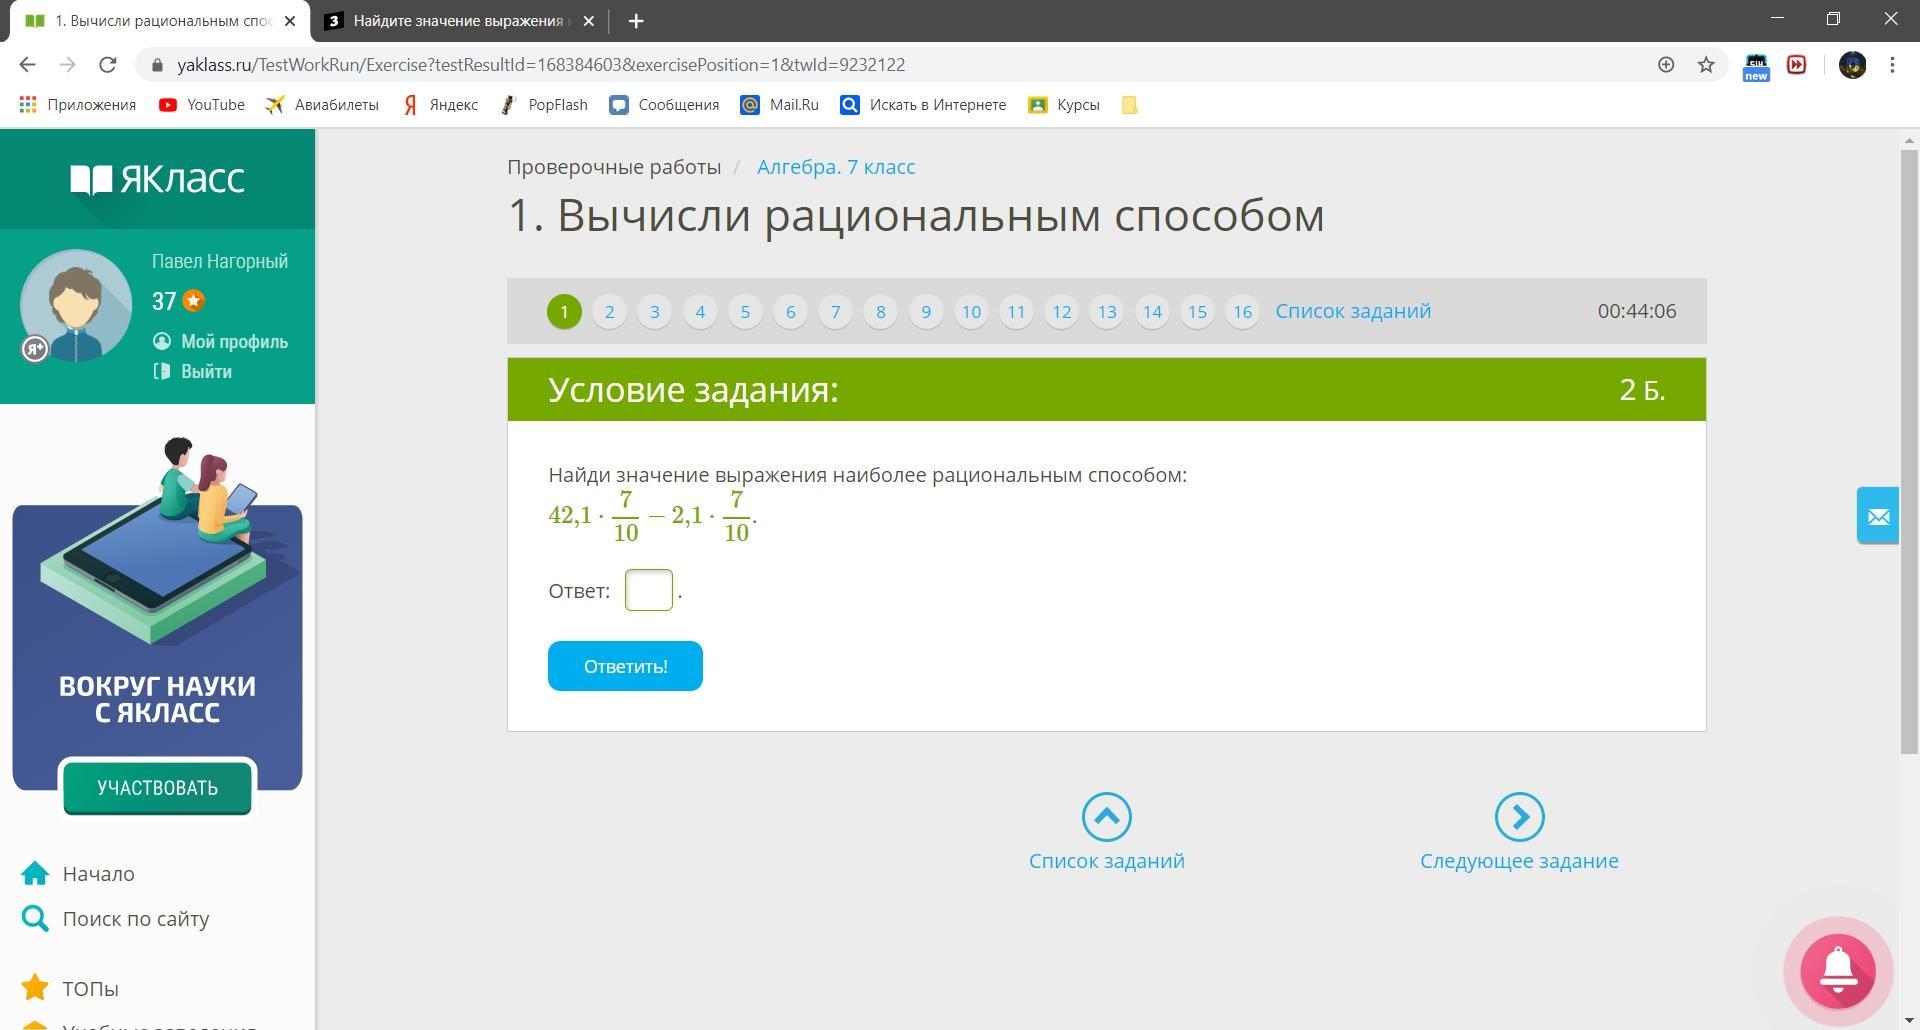Go to exercise number 7
This screenshot has width=1920, height=1030.
point(835,311)
